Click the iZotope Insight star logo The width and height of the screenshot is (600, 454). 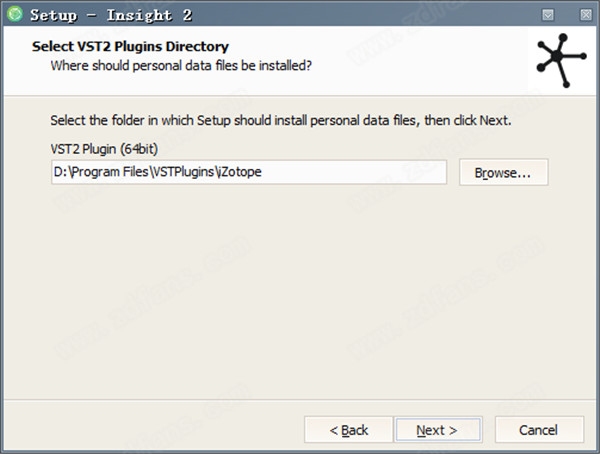[x=561, y=60]
